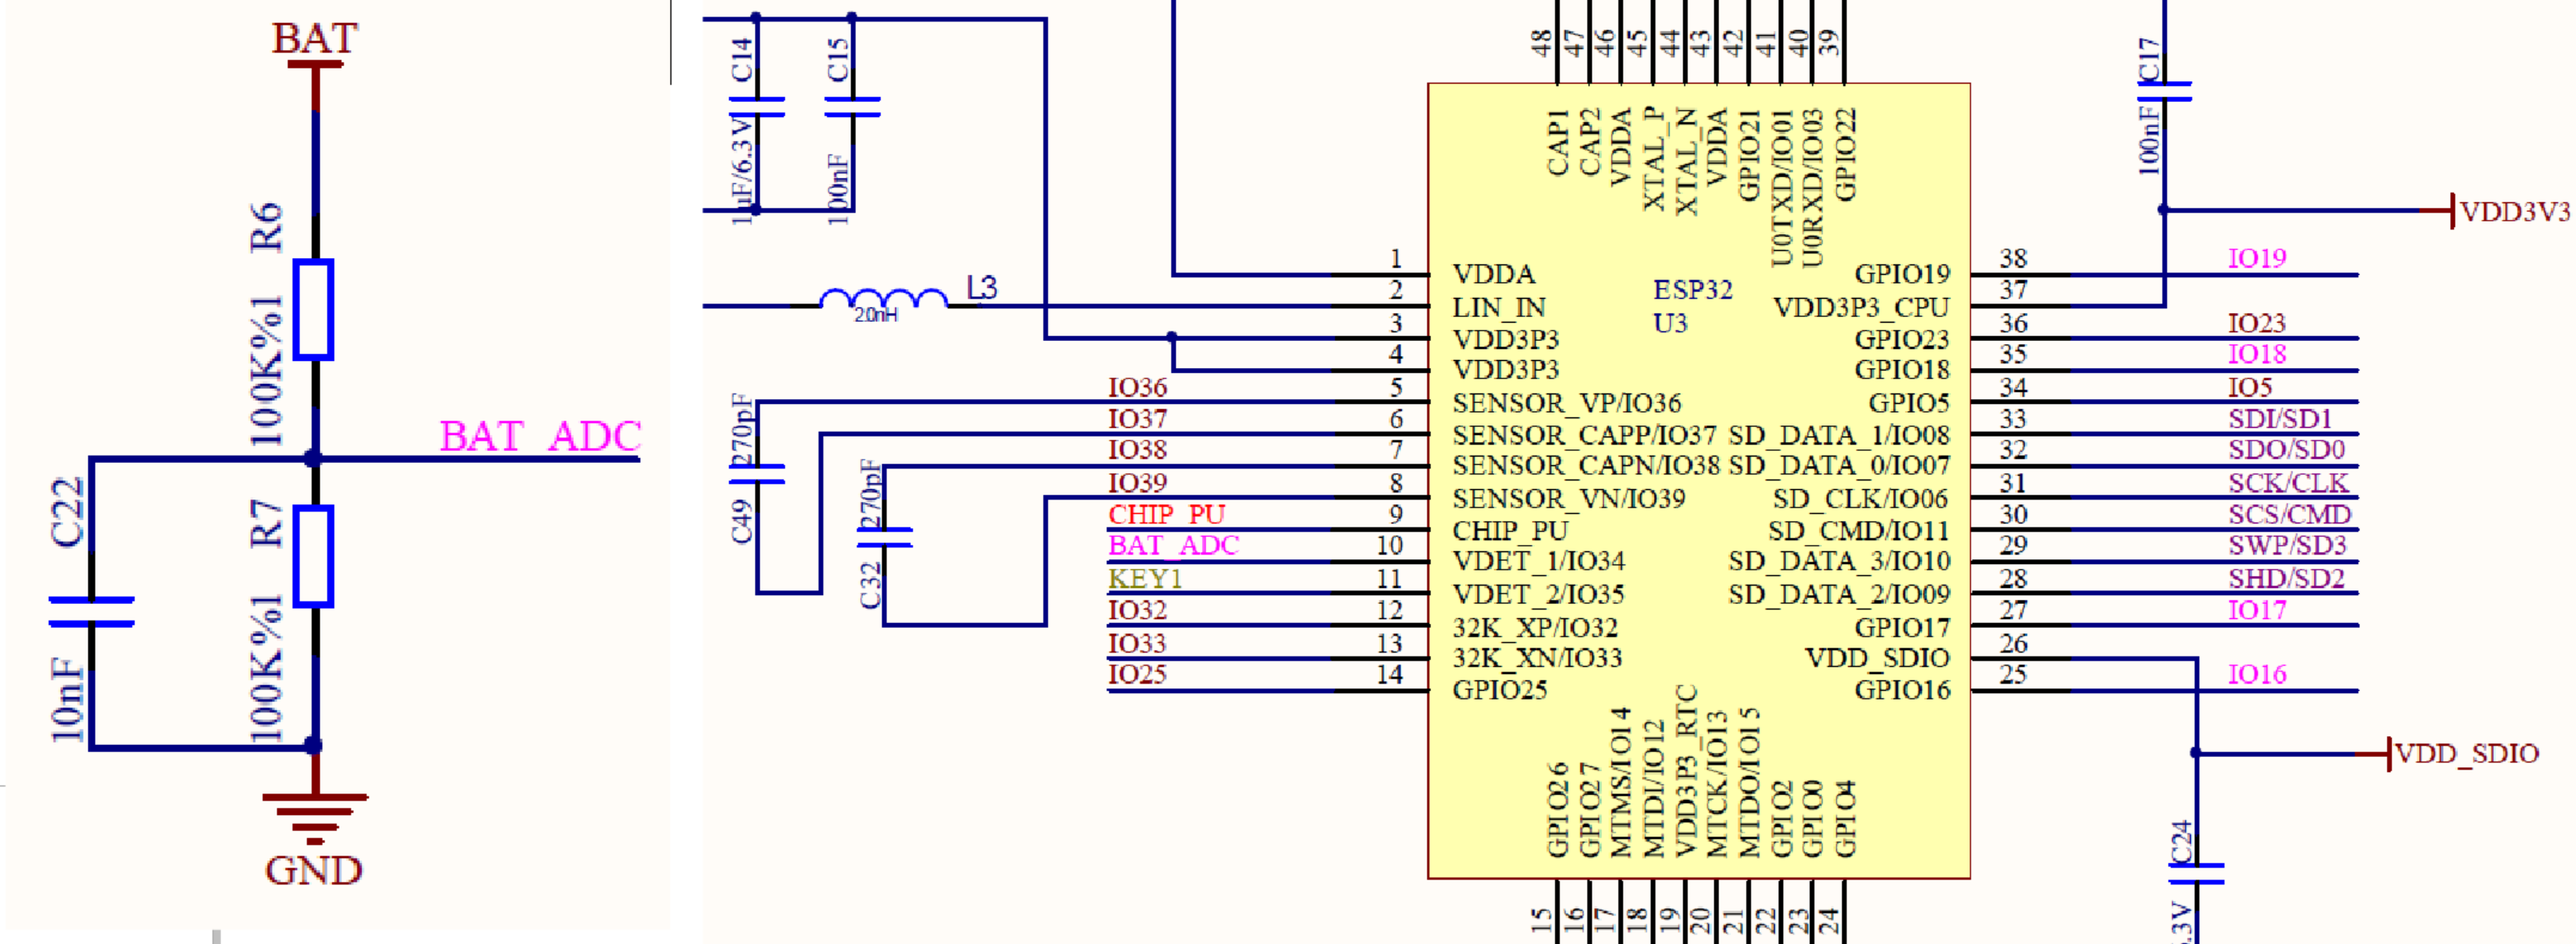
Task: Select the KEY1 net label
Action: [x=1145, y=578]
